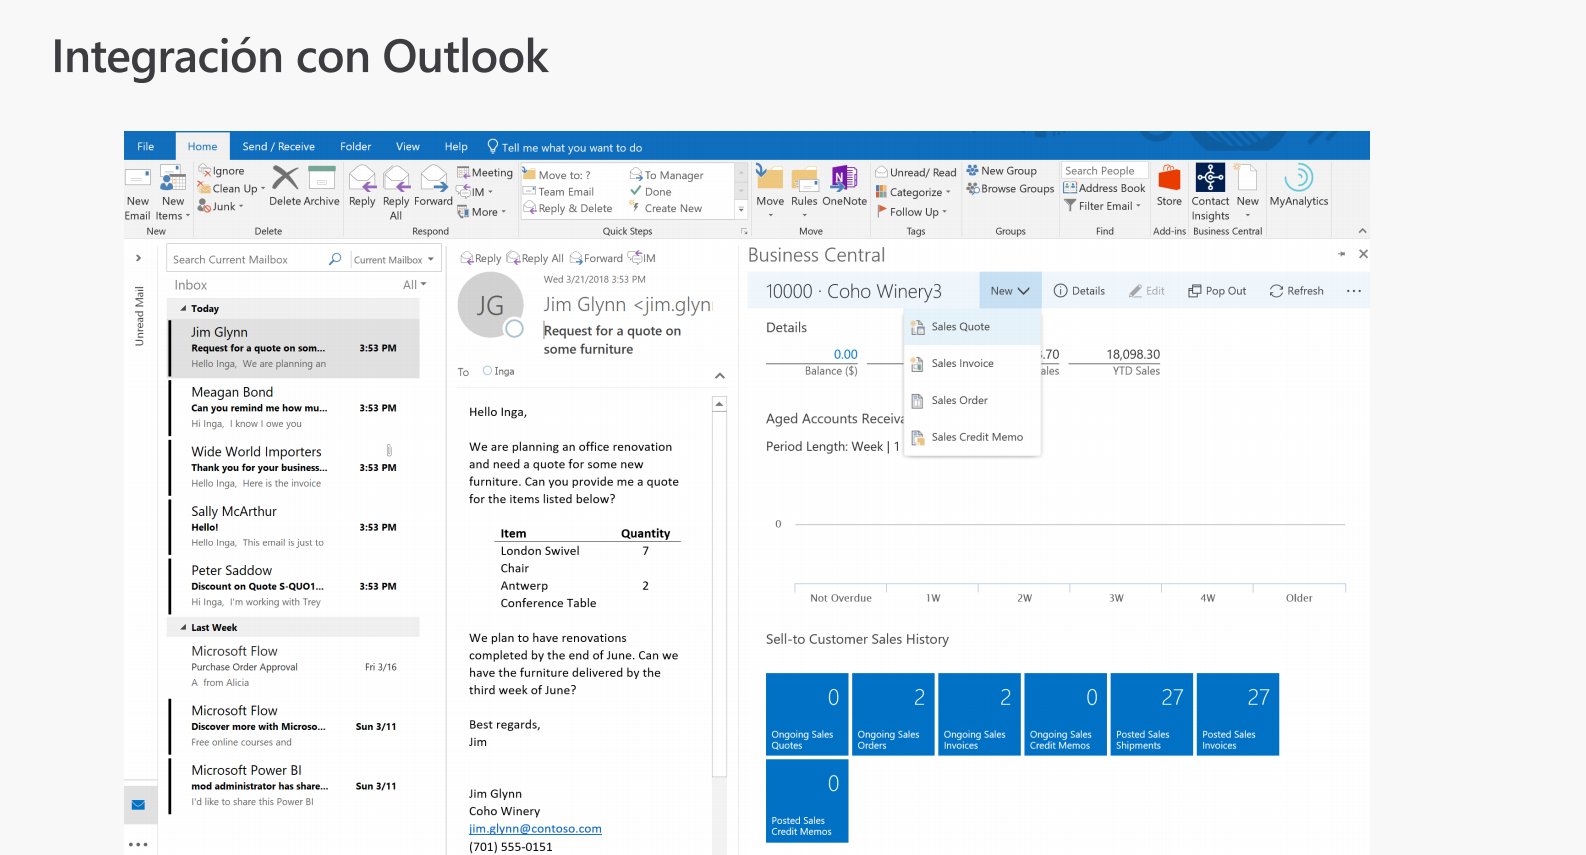Image resolution: width=1586 pixels, height=855 pixels.
Task: Pop Out the Business Central pane
Action: pyautogui.click(x=1217, y=291)
